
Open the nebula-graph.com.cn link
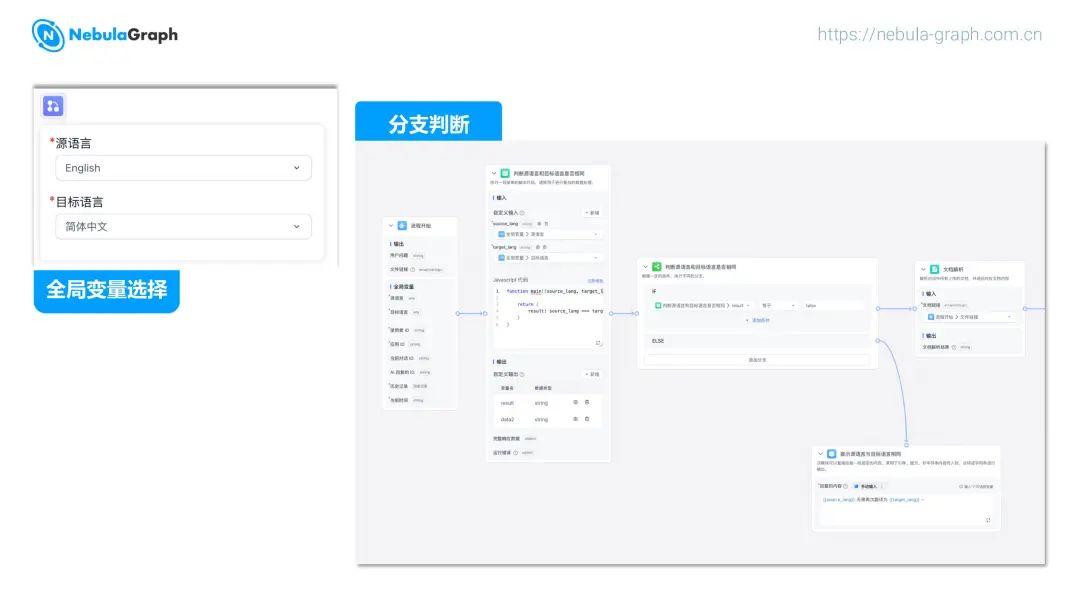(929, 34)
